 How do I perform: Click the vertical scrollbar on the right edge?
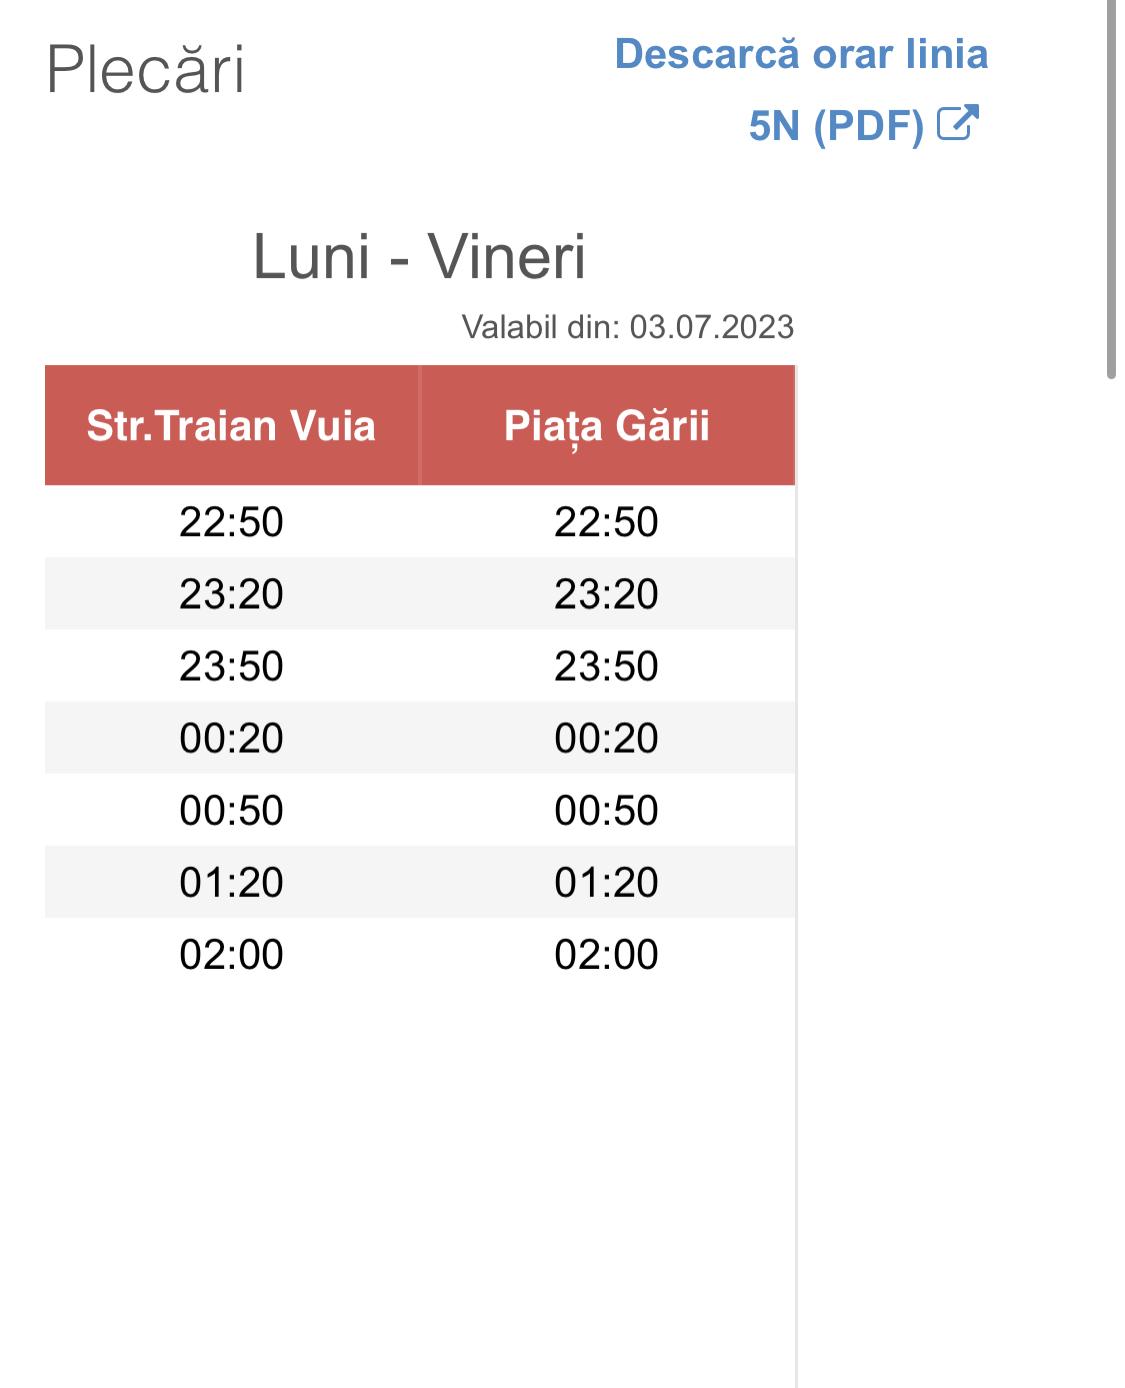coord(1111,190)
